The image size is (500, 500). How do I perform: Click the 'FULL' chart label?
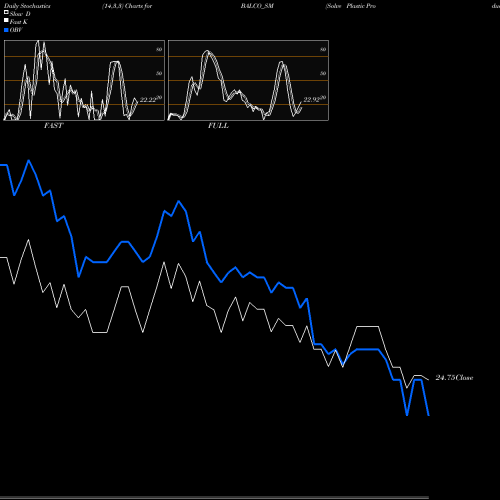click(218, 126)
